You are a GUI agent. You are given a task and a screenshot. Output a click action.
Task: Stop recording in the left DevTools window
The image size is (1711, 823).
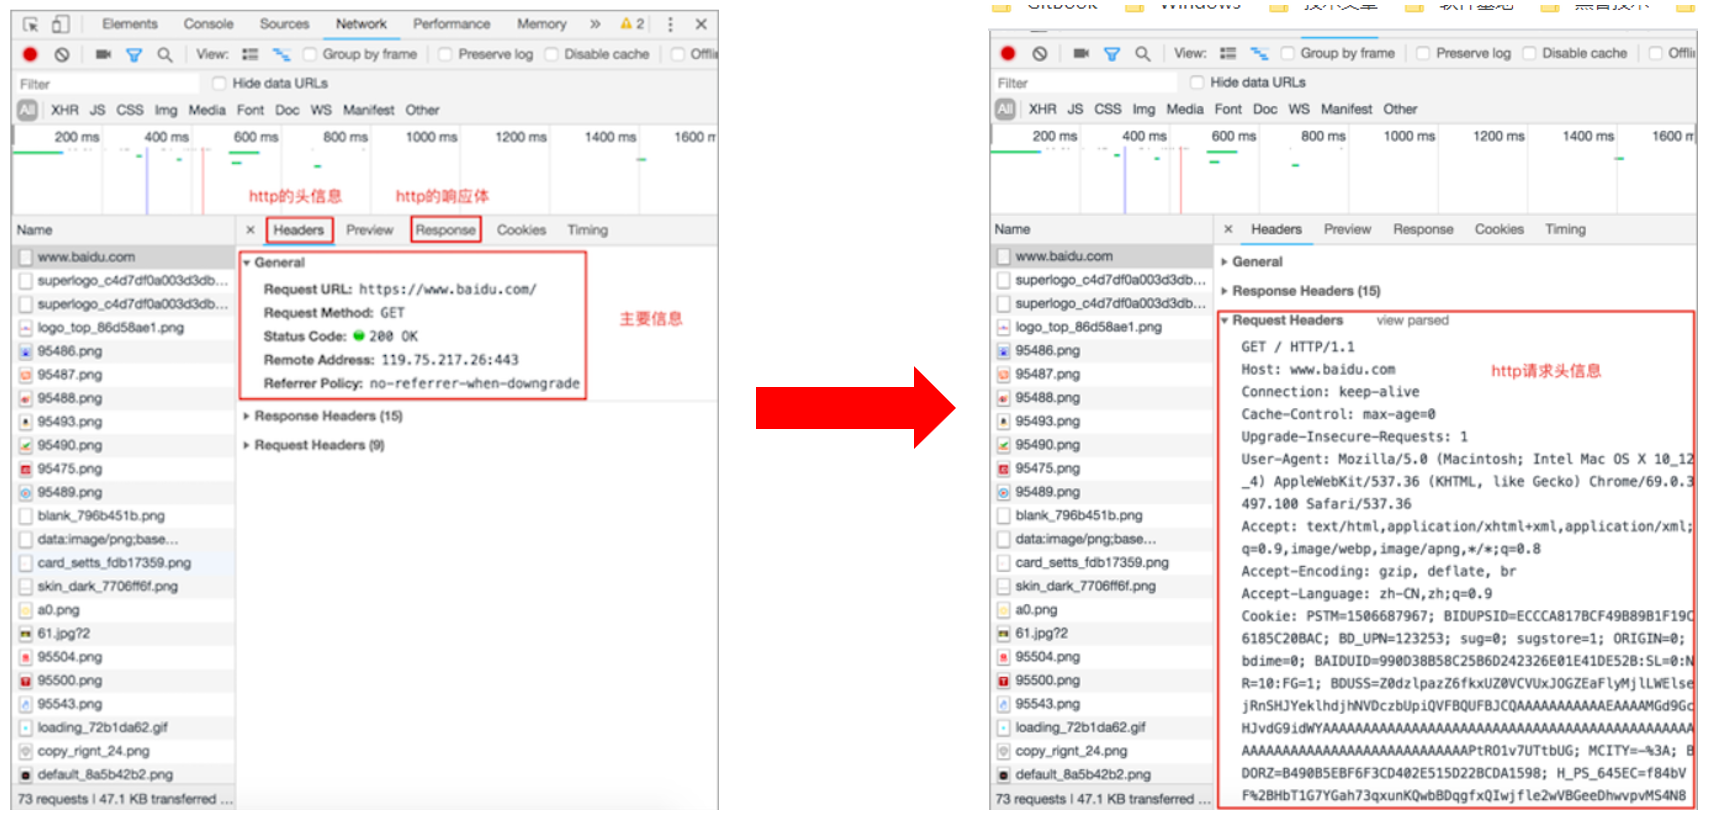click(x=30, y=54)
